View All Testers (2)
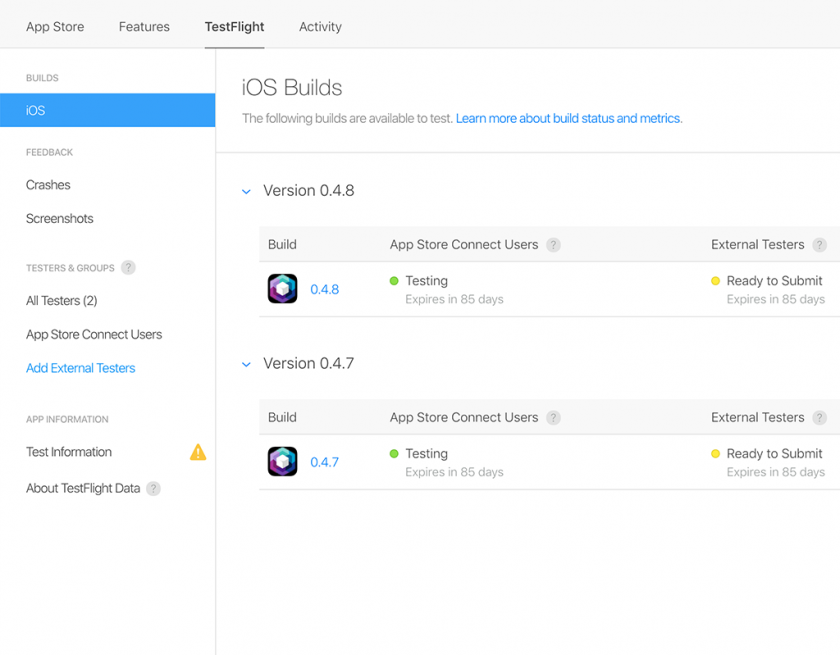 pyautogui.click(x=62, y=301)
